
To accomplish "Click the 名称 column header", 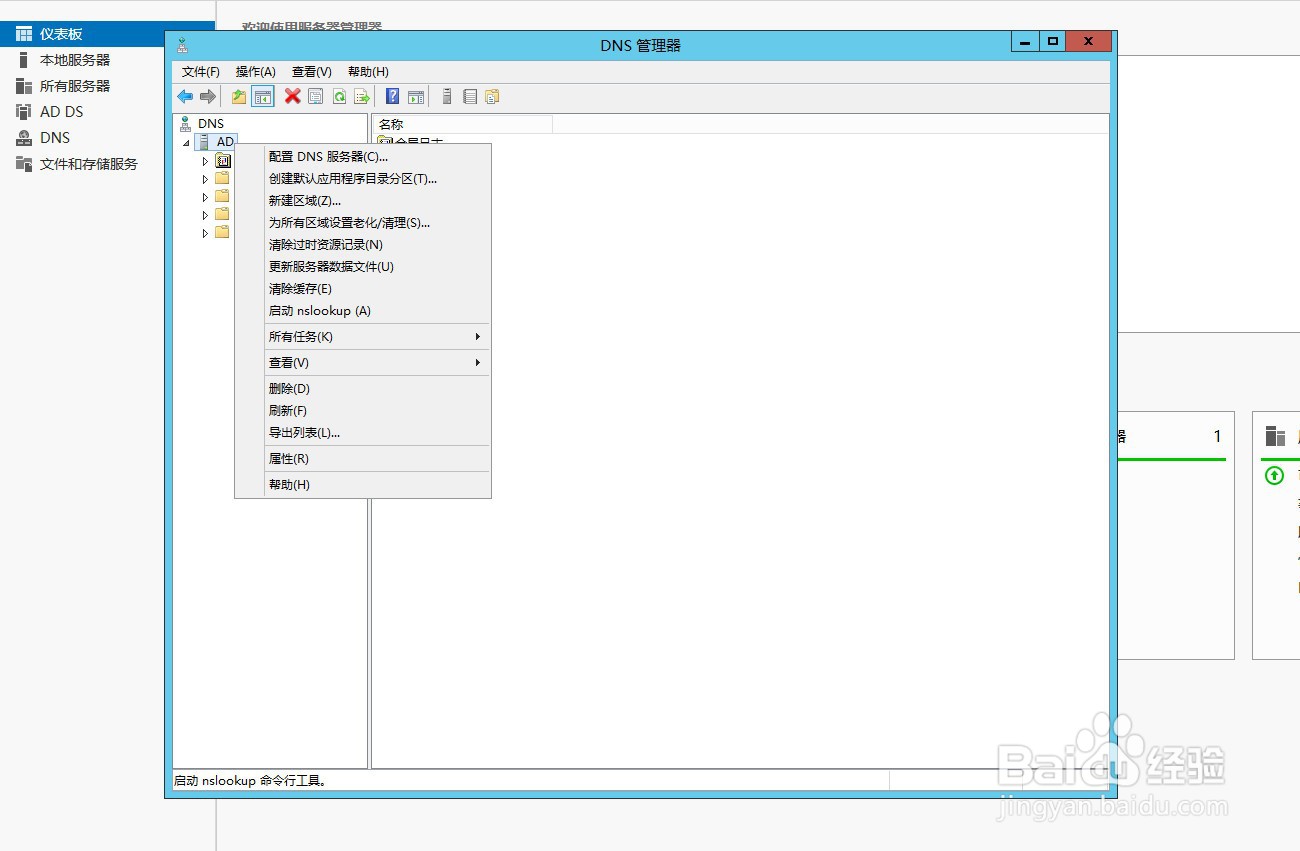I will tap(463, 124).
